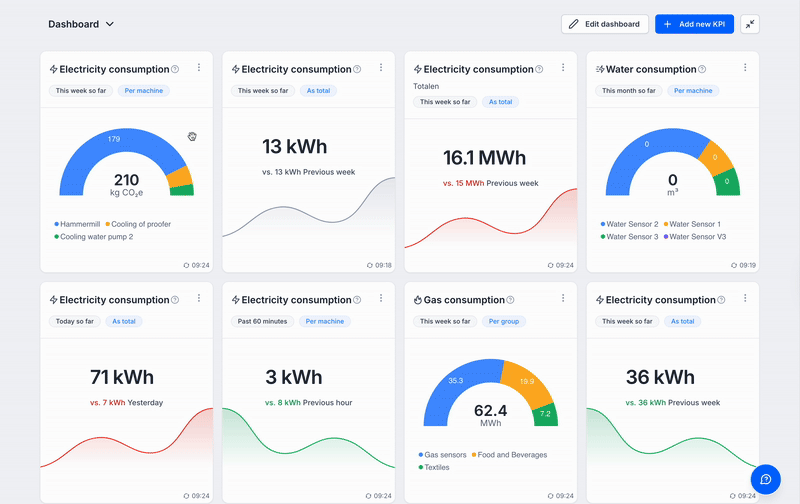Click help icon on 13 kWh card title
The width and height of the screenshot is (800, 504).
(357, 69)
